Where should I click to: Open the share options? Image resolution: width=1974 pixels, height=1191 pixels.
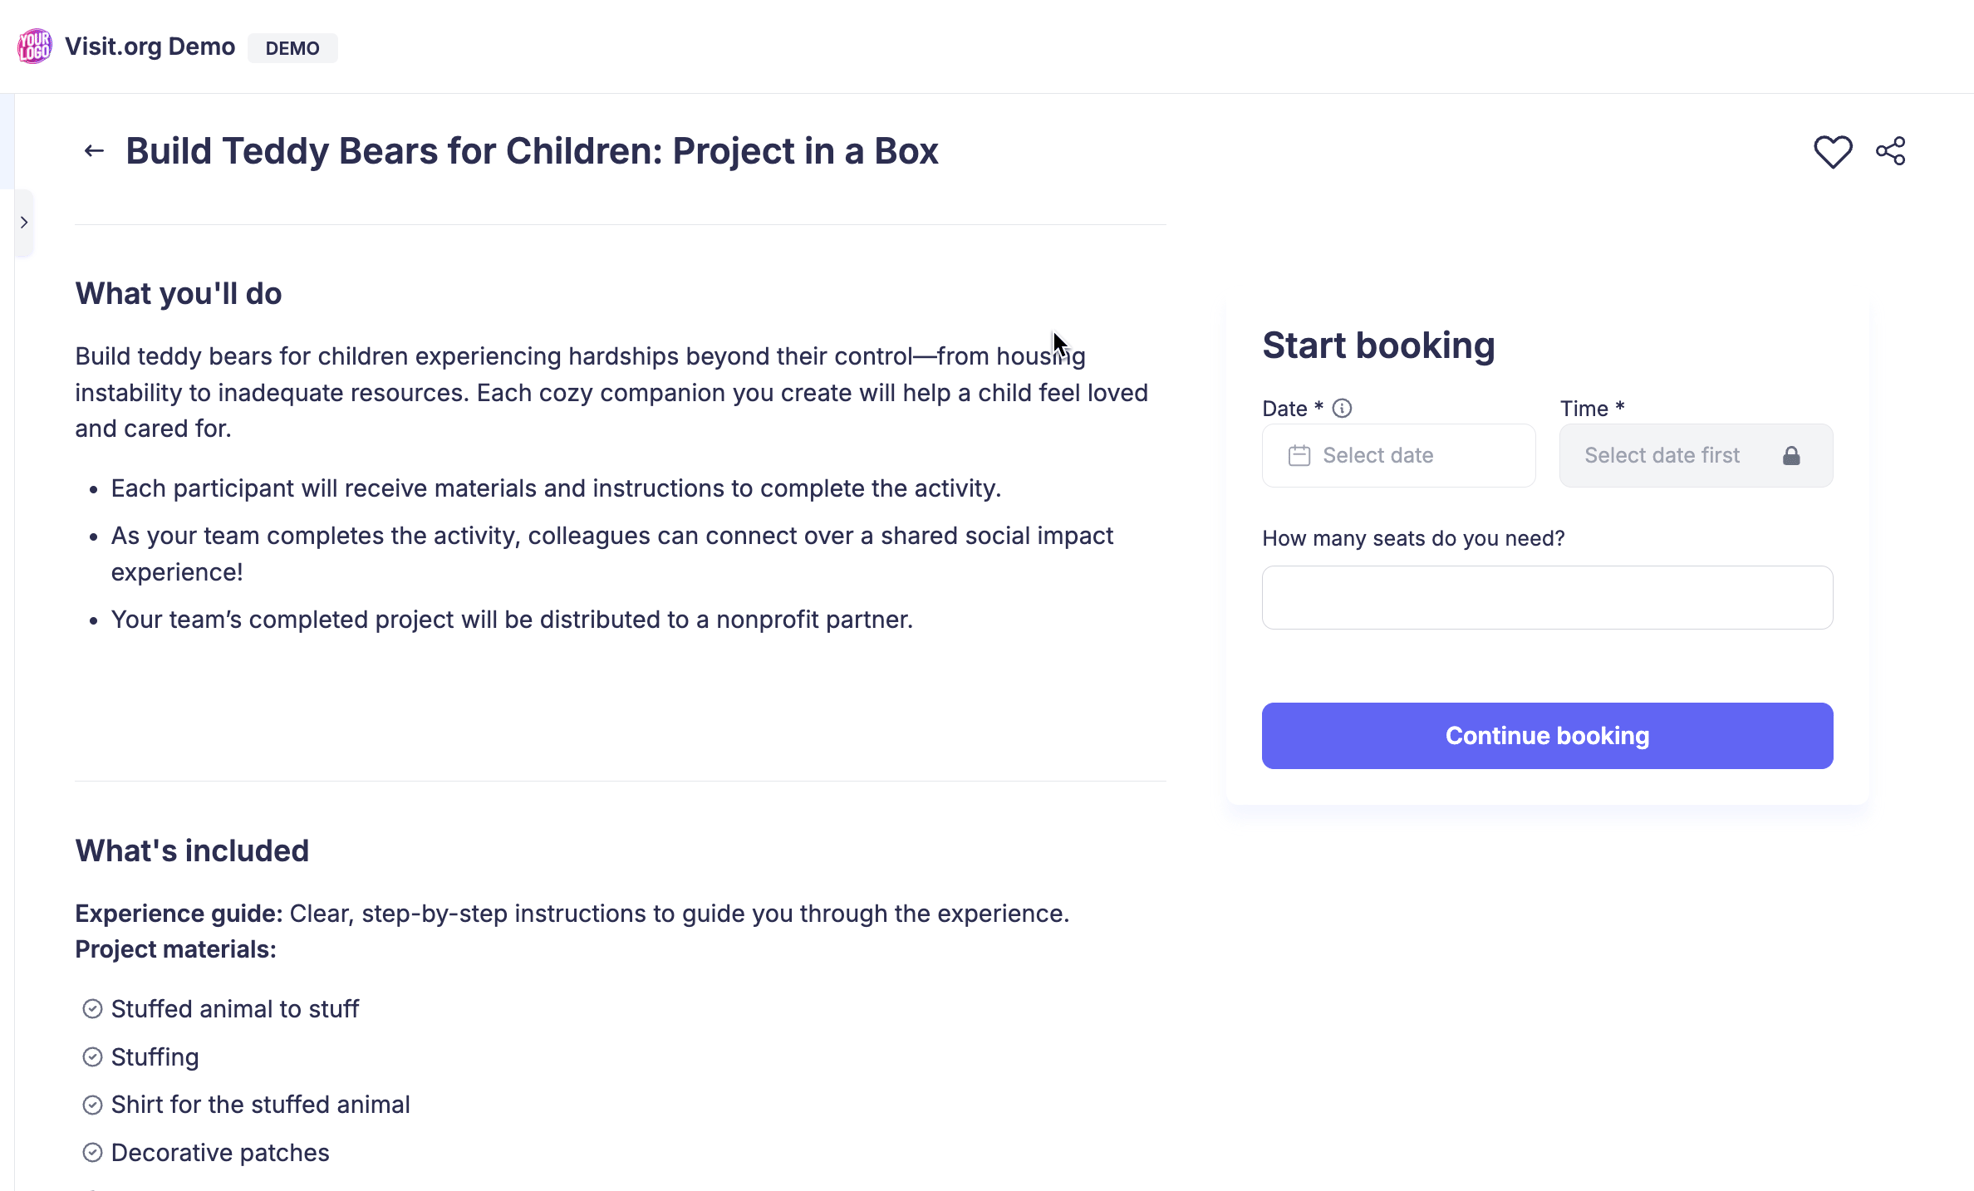[1890, 151]
